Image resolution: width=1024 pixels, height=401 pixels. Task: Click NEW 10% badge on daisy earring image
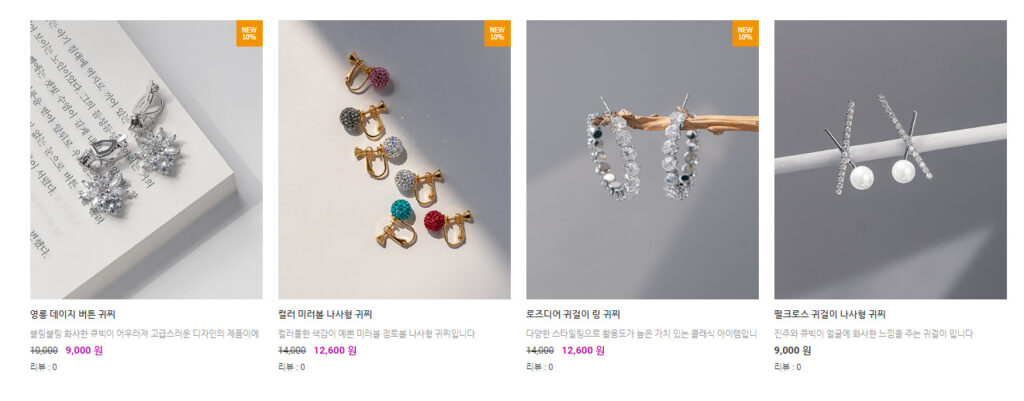tap(249, 33)
